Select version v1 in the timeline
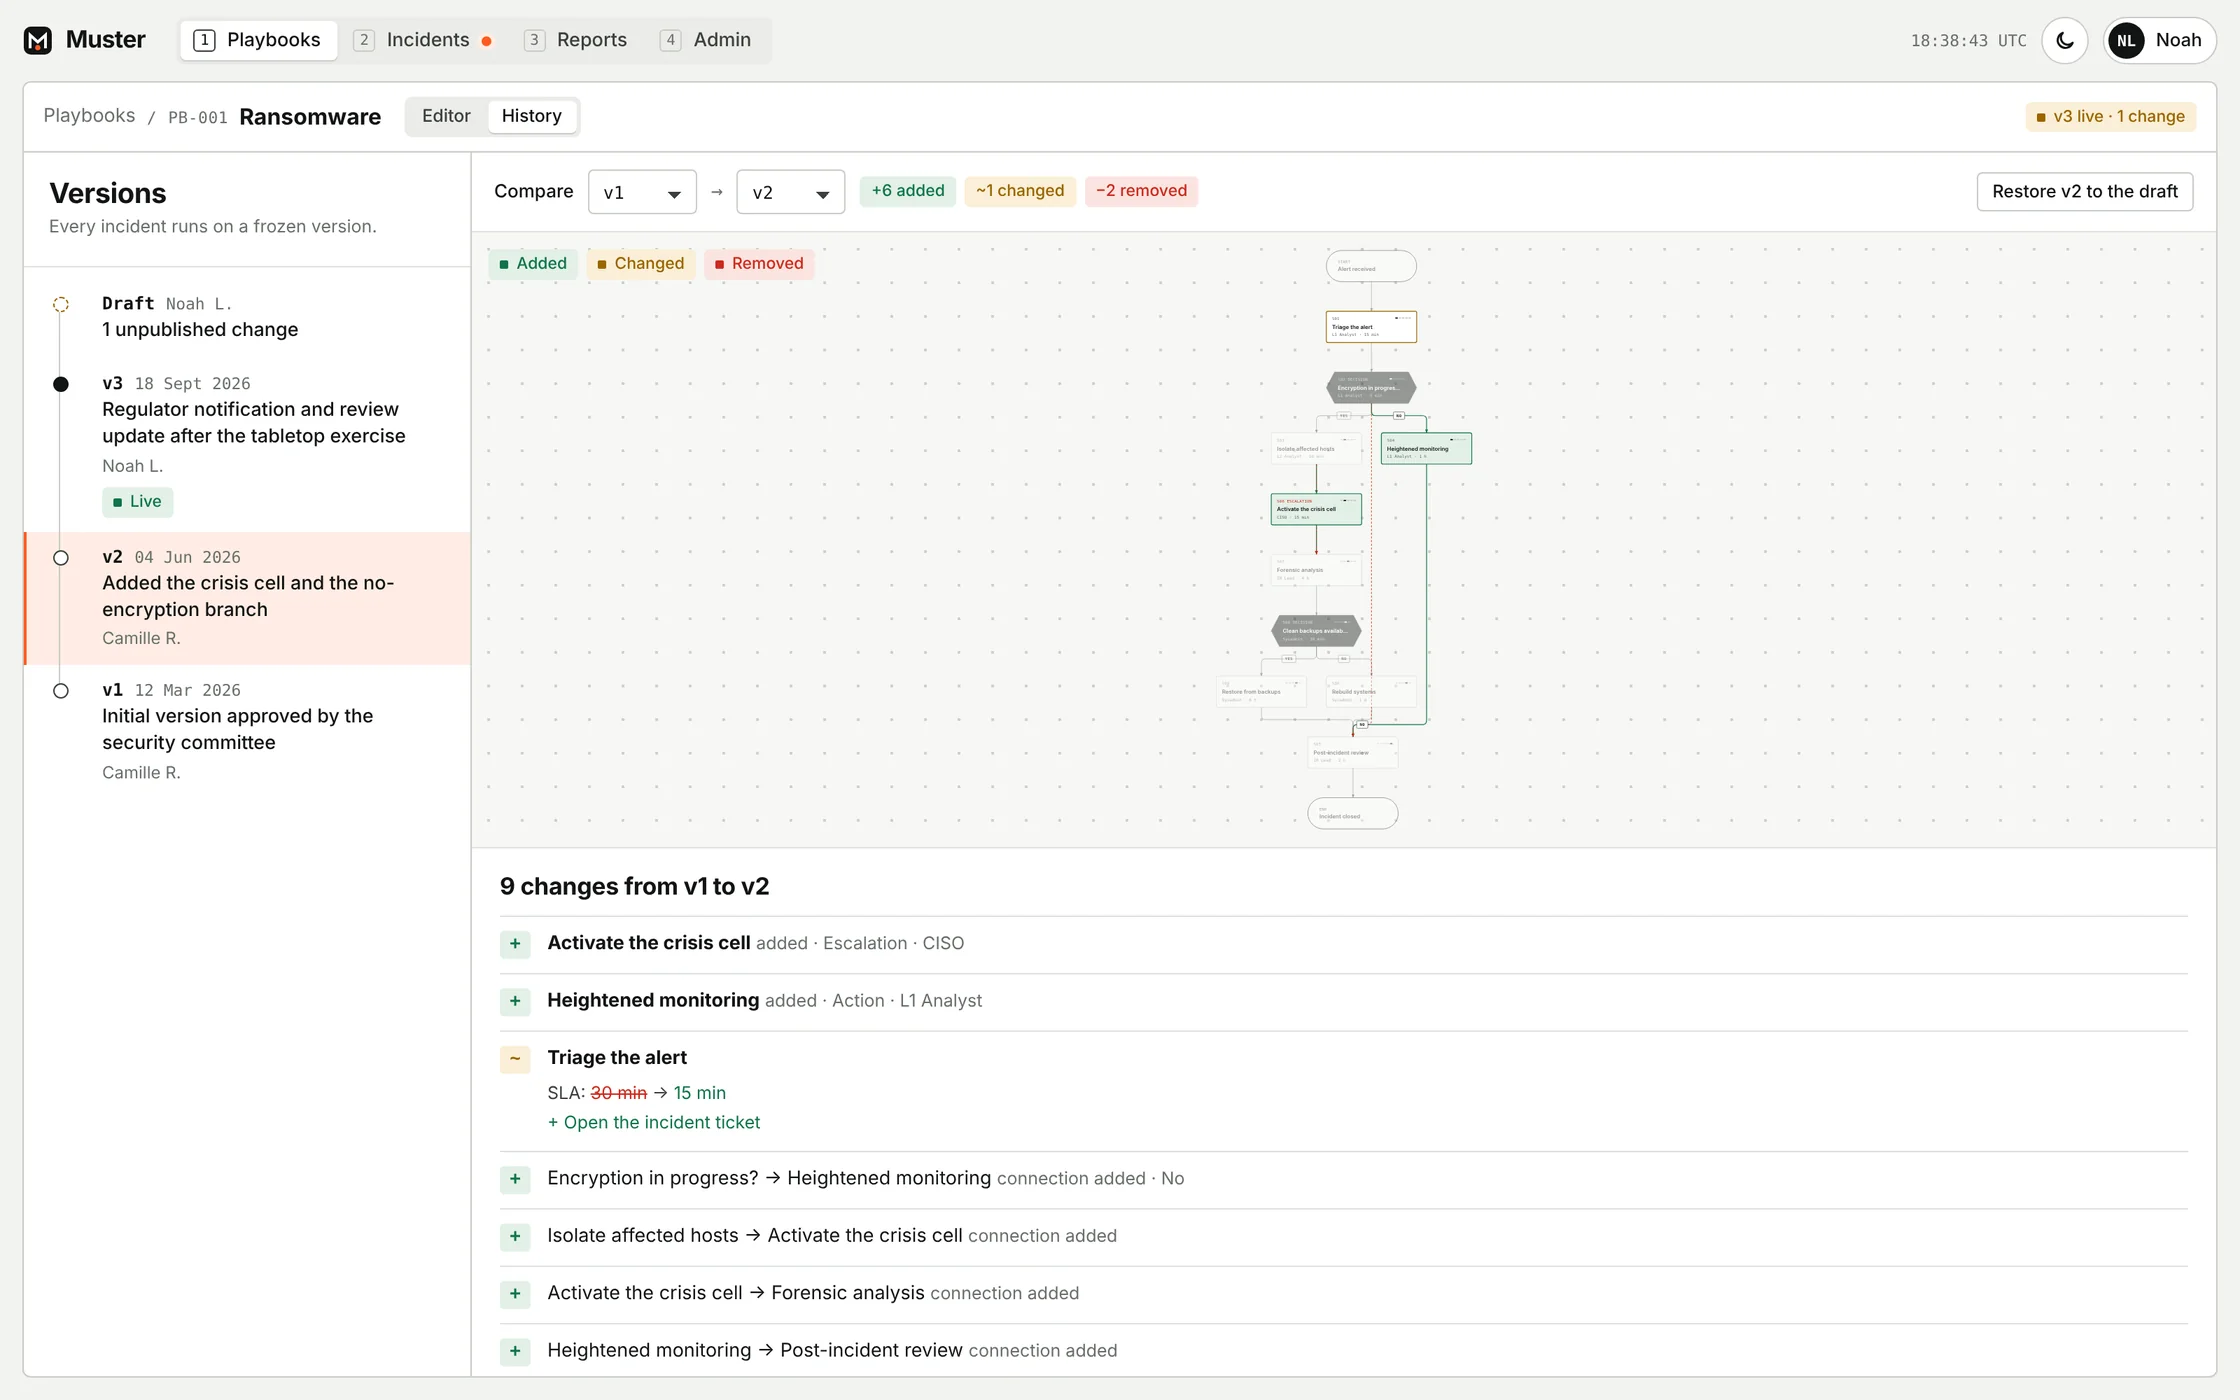 247,731
